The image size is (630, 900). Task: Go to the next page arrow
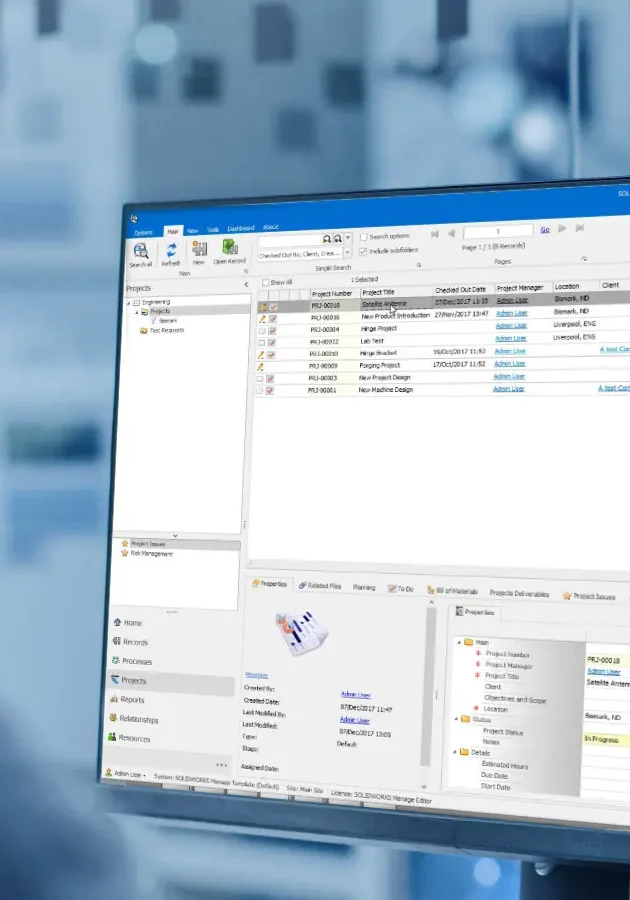click(x=562, y=228)
